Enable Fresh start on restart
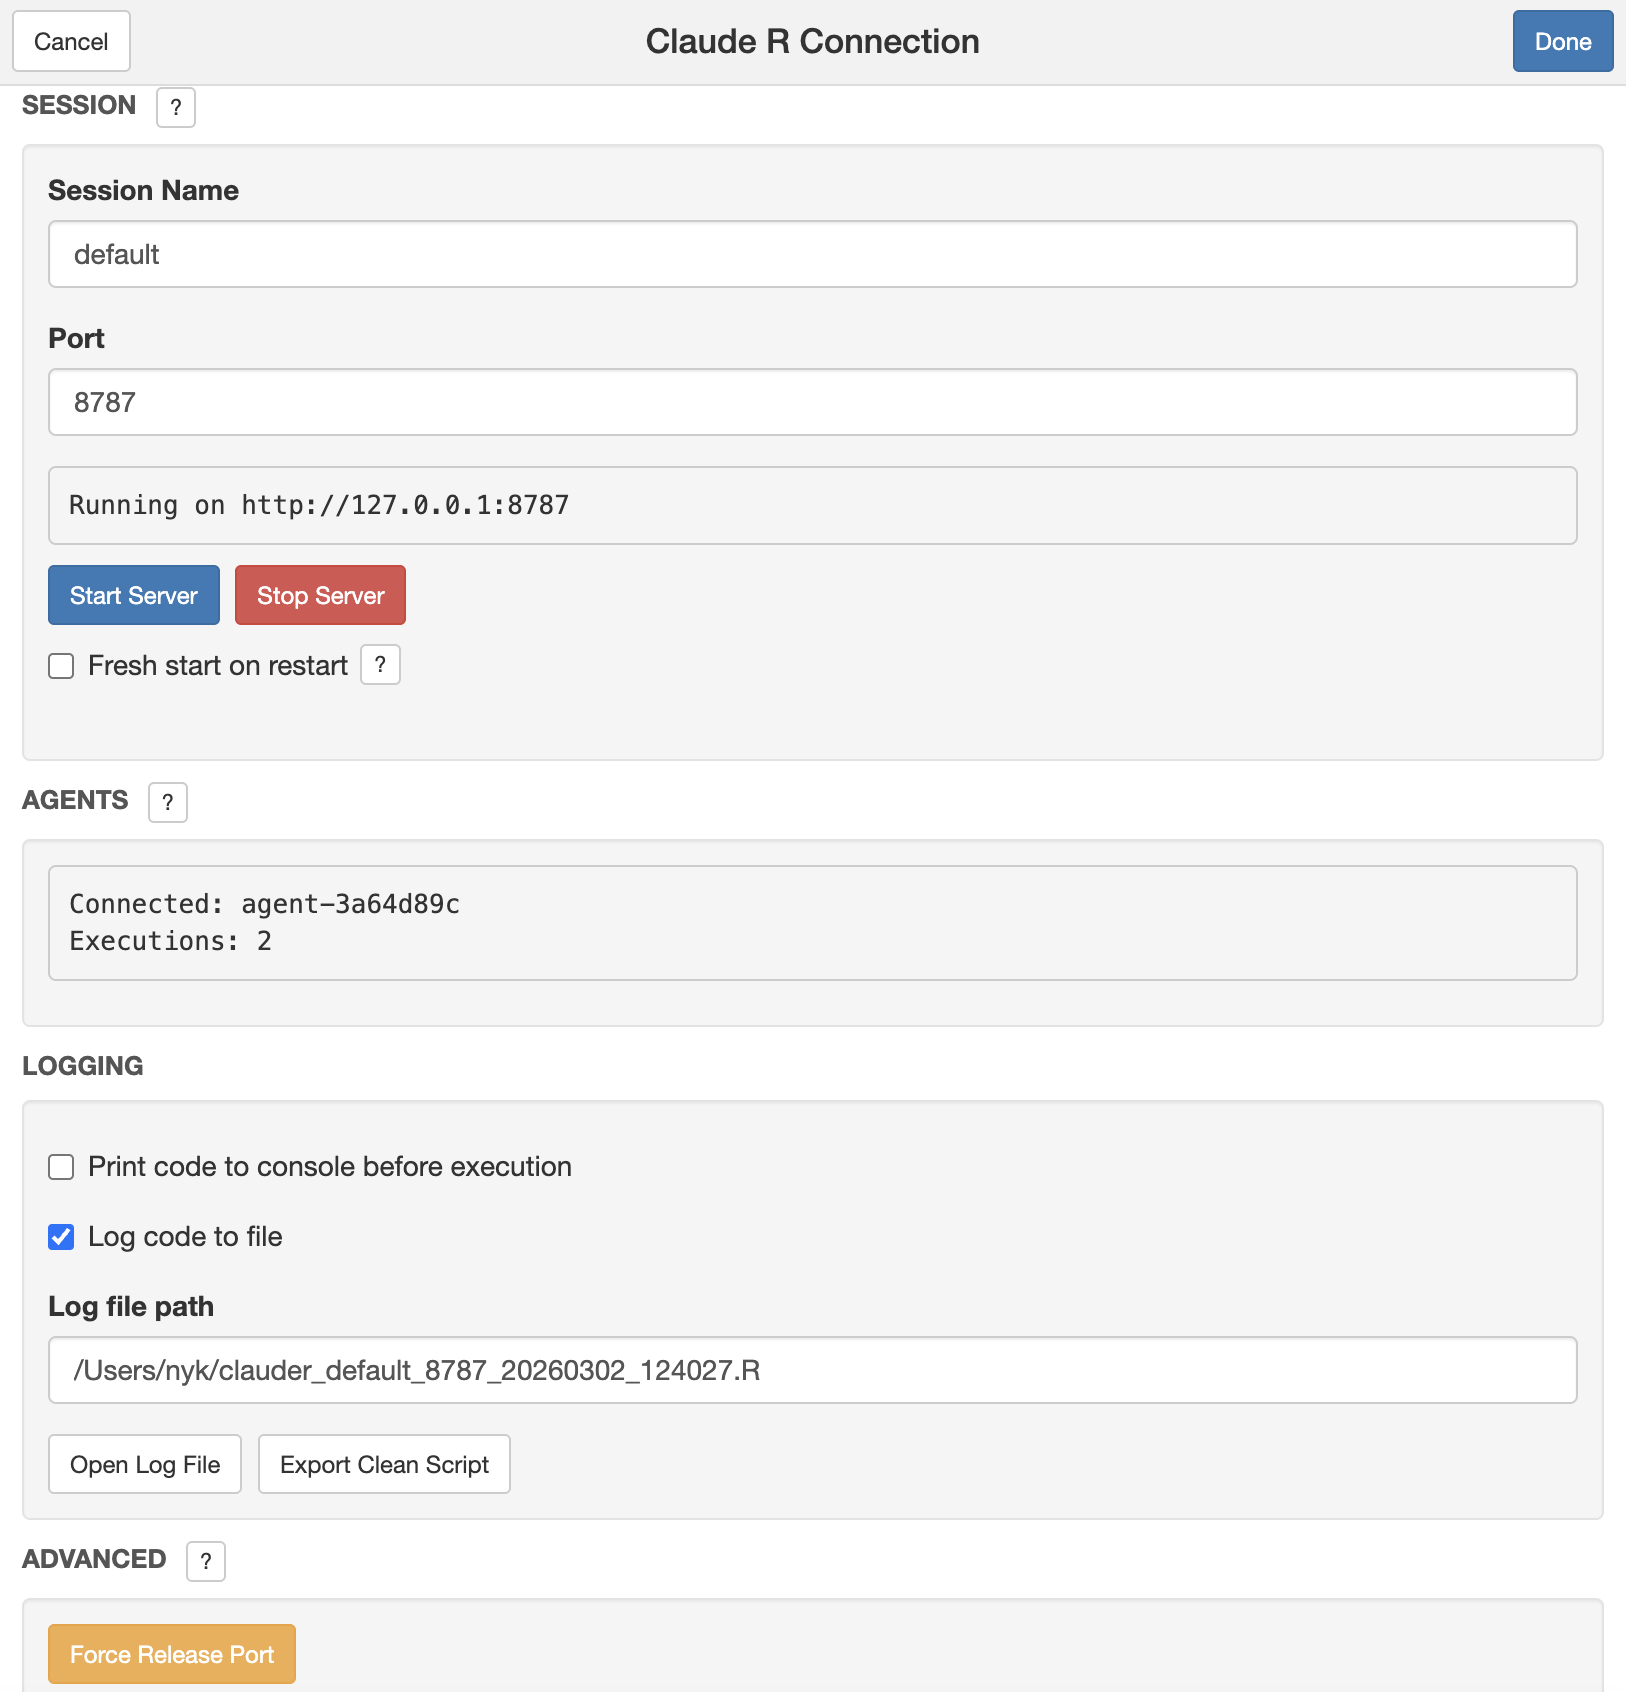This screenshot has height=1692, width=1626. 61,665
